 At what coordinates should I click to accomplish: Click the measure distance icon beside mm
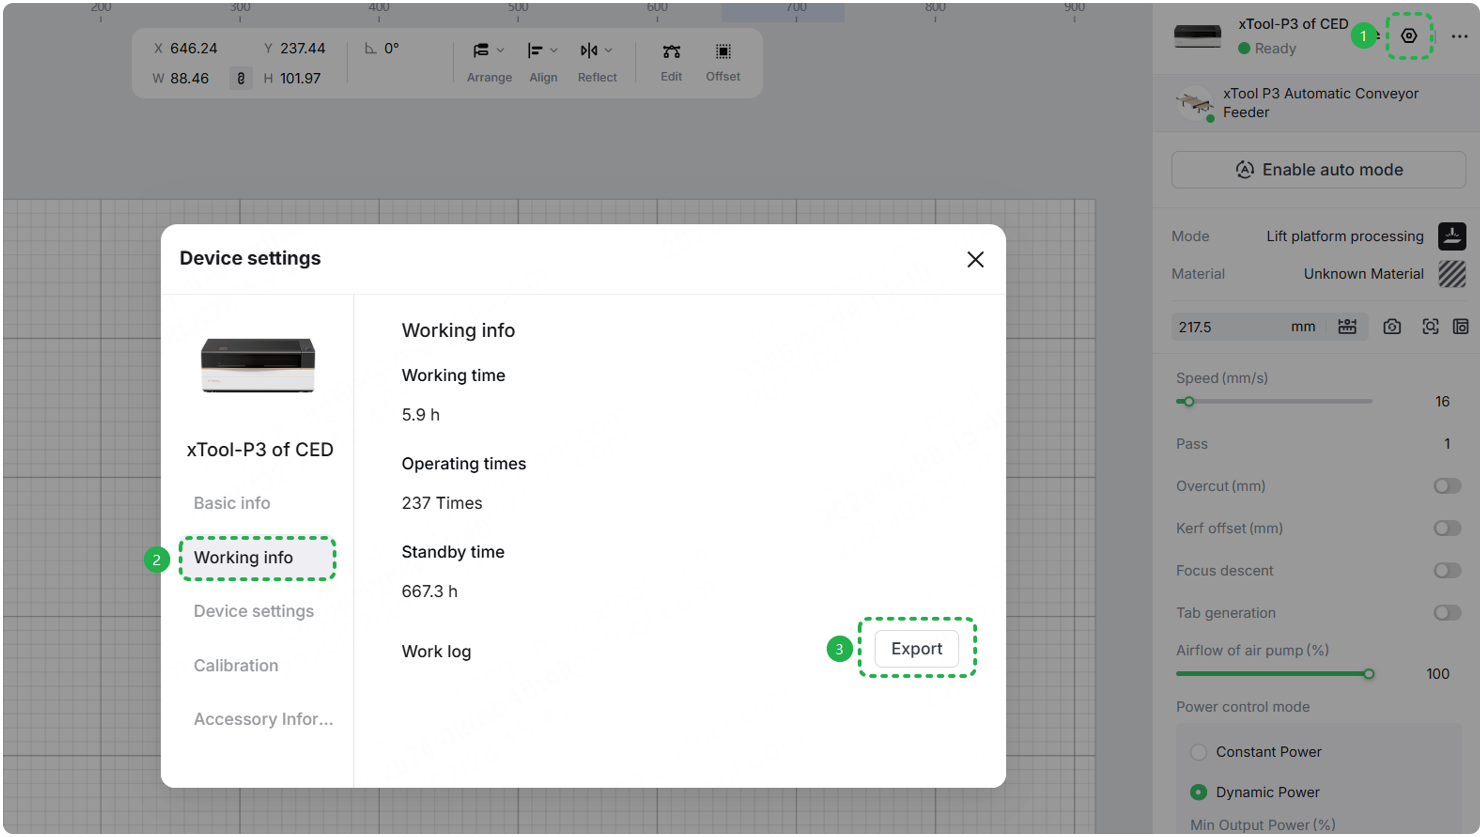[1347, 327]
